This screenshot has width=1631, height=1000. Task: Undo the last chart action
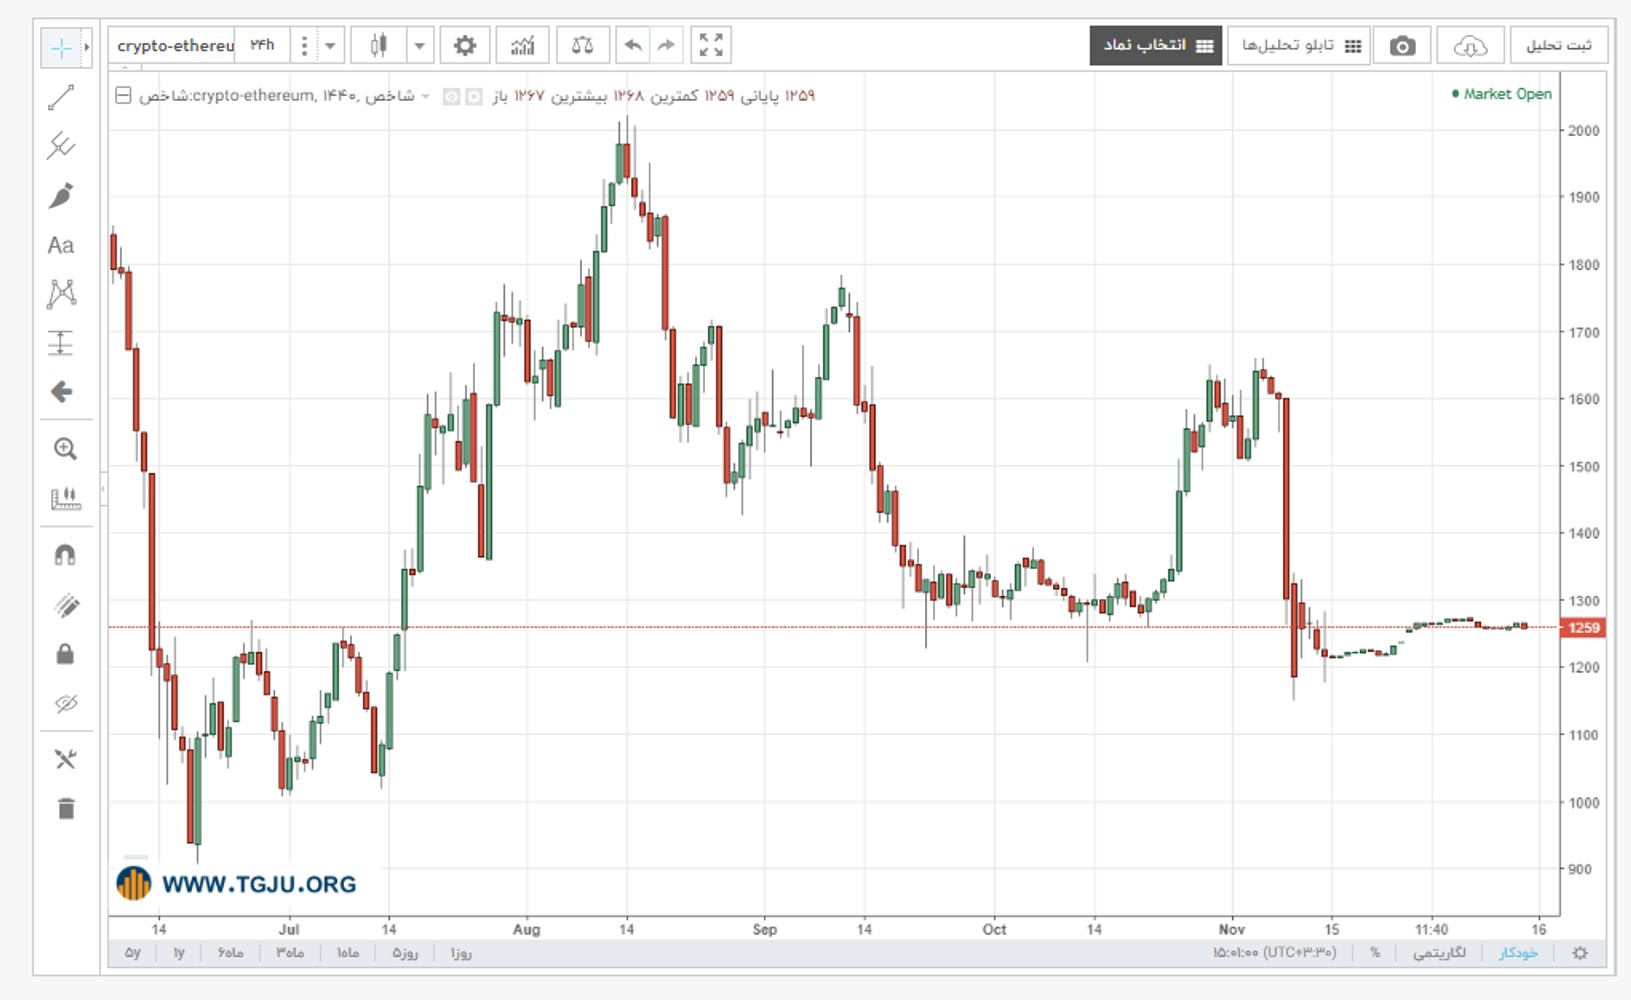tap(633, 45)
